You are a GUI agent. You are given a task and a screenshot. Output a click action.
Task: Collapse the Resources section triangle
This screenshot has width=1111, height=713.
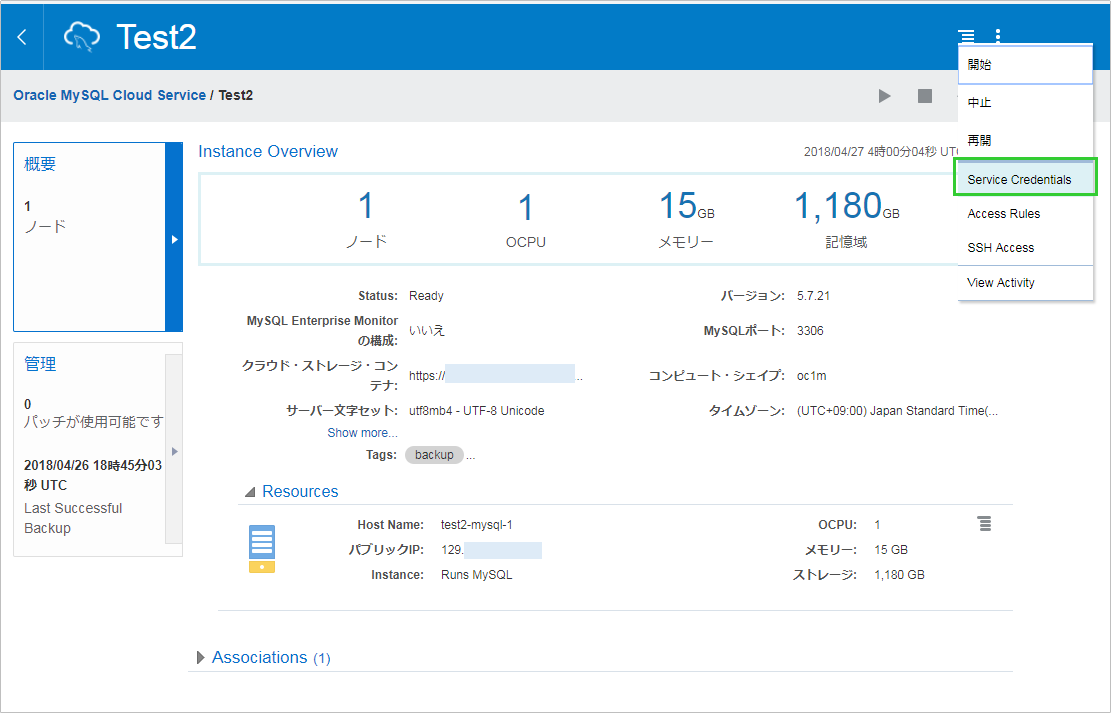click(249, 492)
